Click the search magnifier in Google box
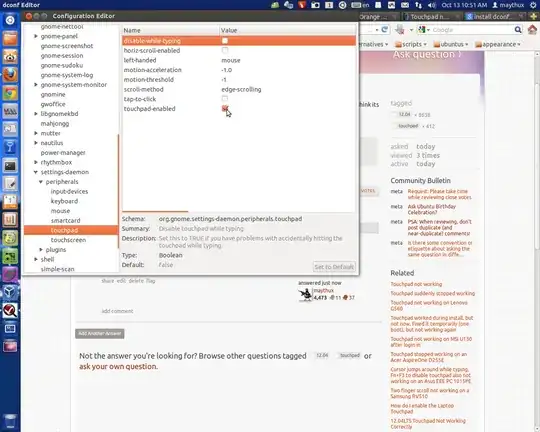Viewport: 540px width, 432px height. [518, 30]
